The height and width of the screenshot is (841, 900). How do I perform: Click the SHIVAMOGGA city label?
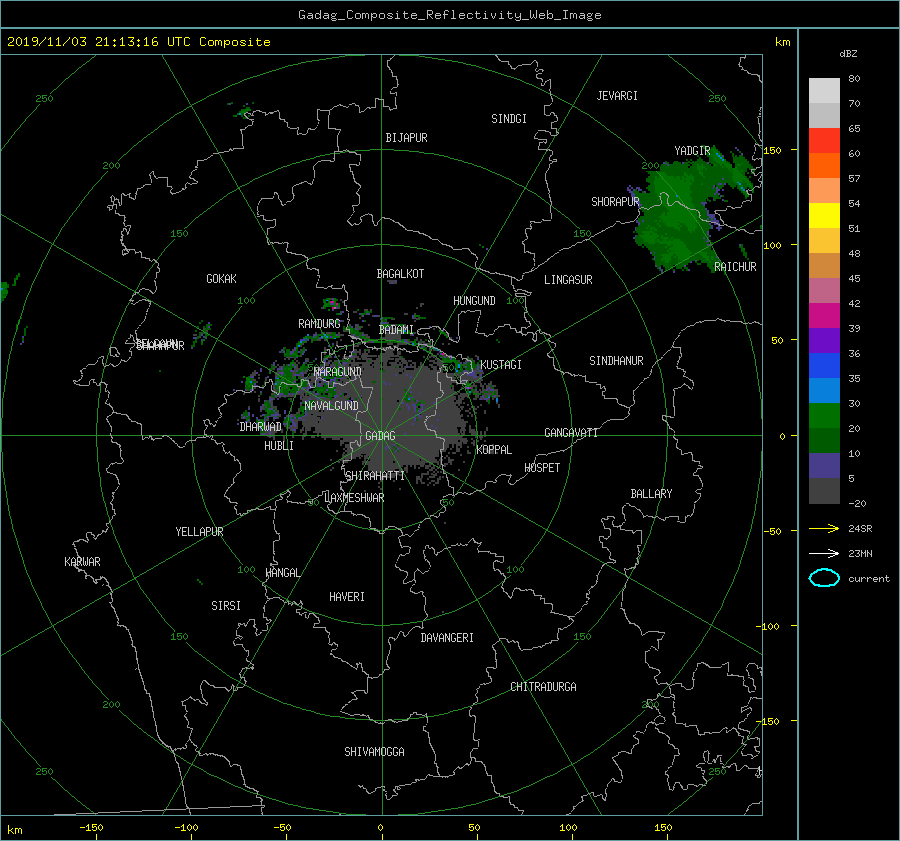pyautogui.click(x=374, y=752)
